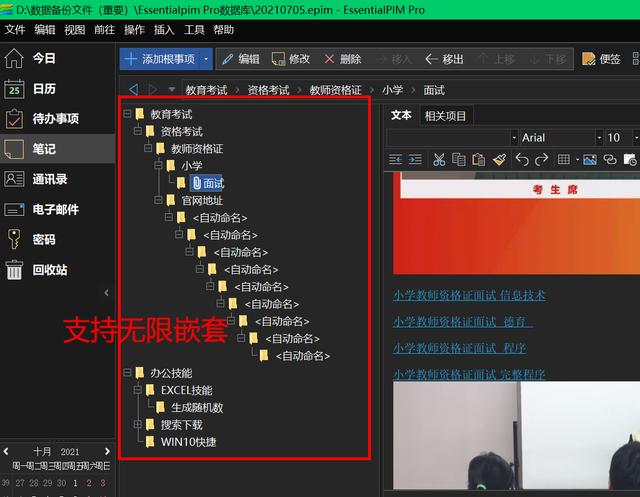
Task: Open link 小学教师资格证面试 信息技术
Action: [x=469, y=295]
